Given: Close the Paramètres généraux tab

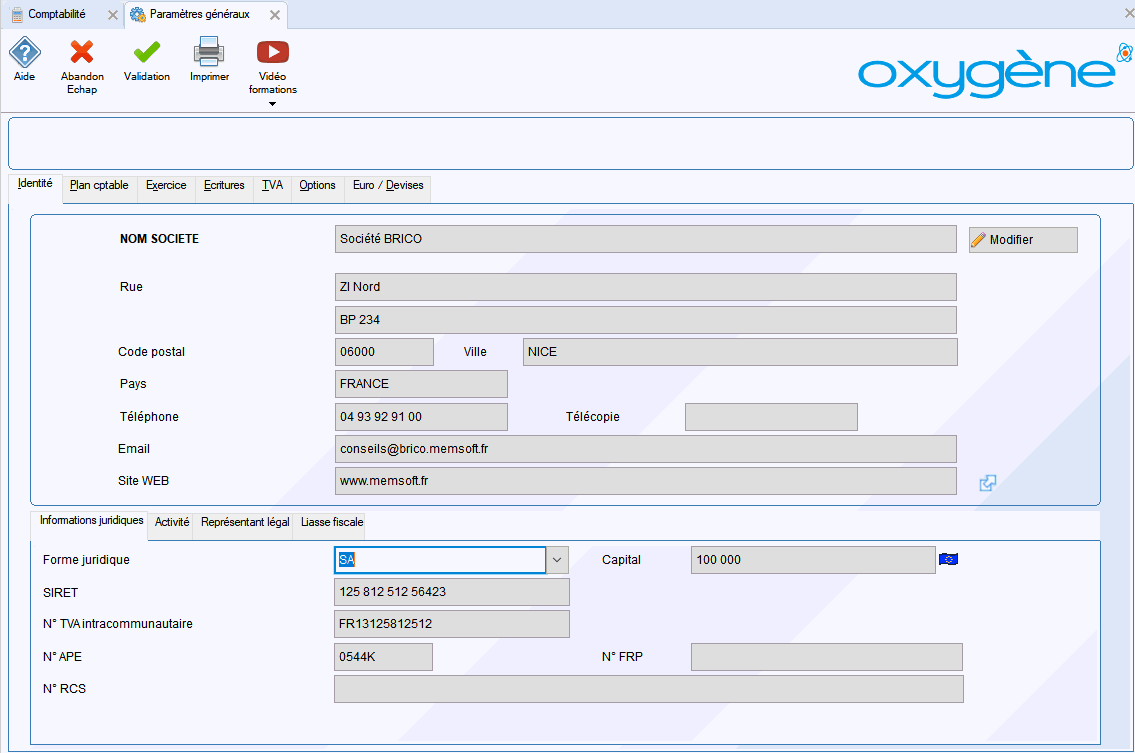Looking at the screenshot, I should pos(275,14).
